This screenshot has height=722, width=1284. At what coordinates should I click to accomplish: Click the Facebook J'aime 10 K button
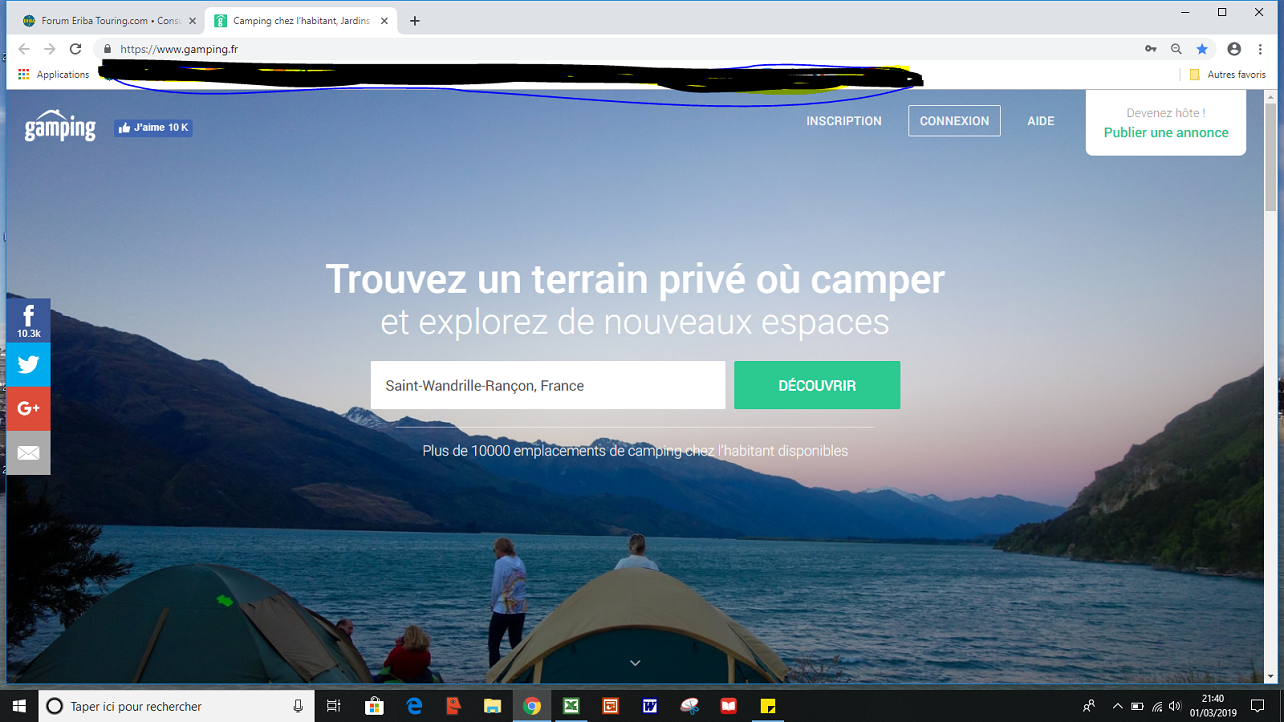point(153,128)
